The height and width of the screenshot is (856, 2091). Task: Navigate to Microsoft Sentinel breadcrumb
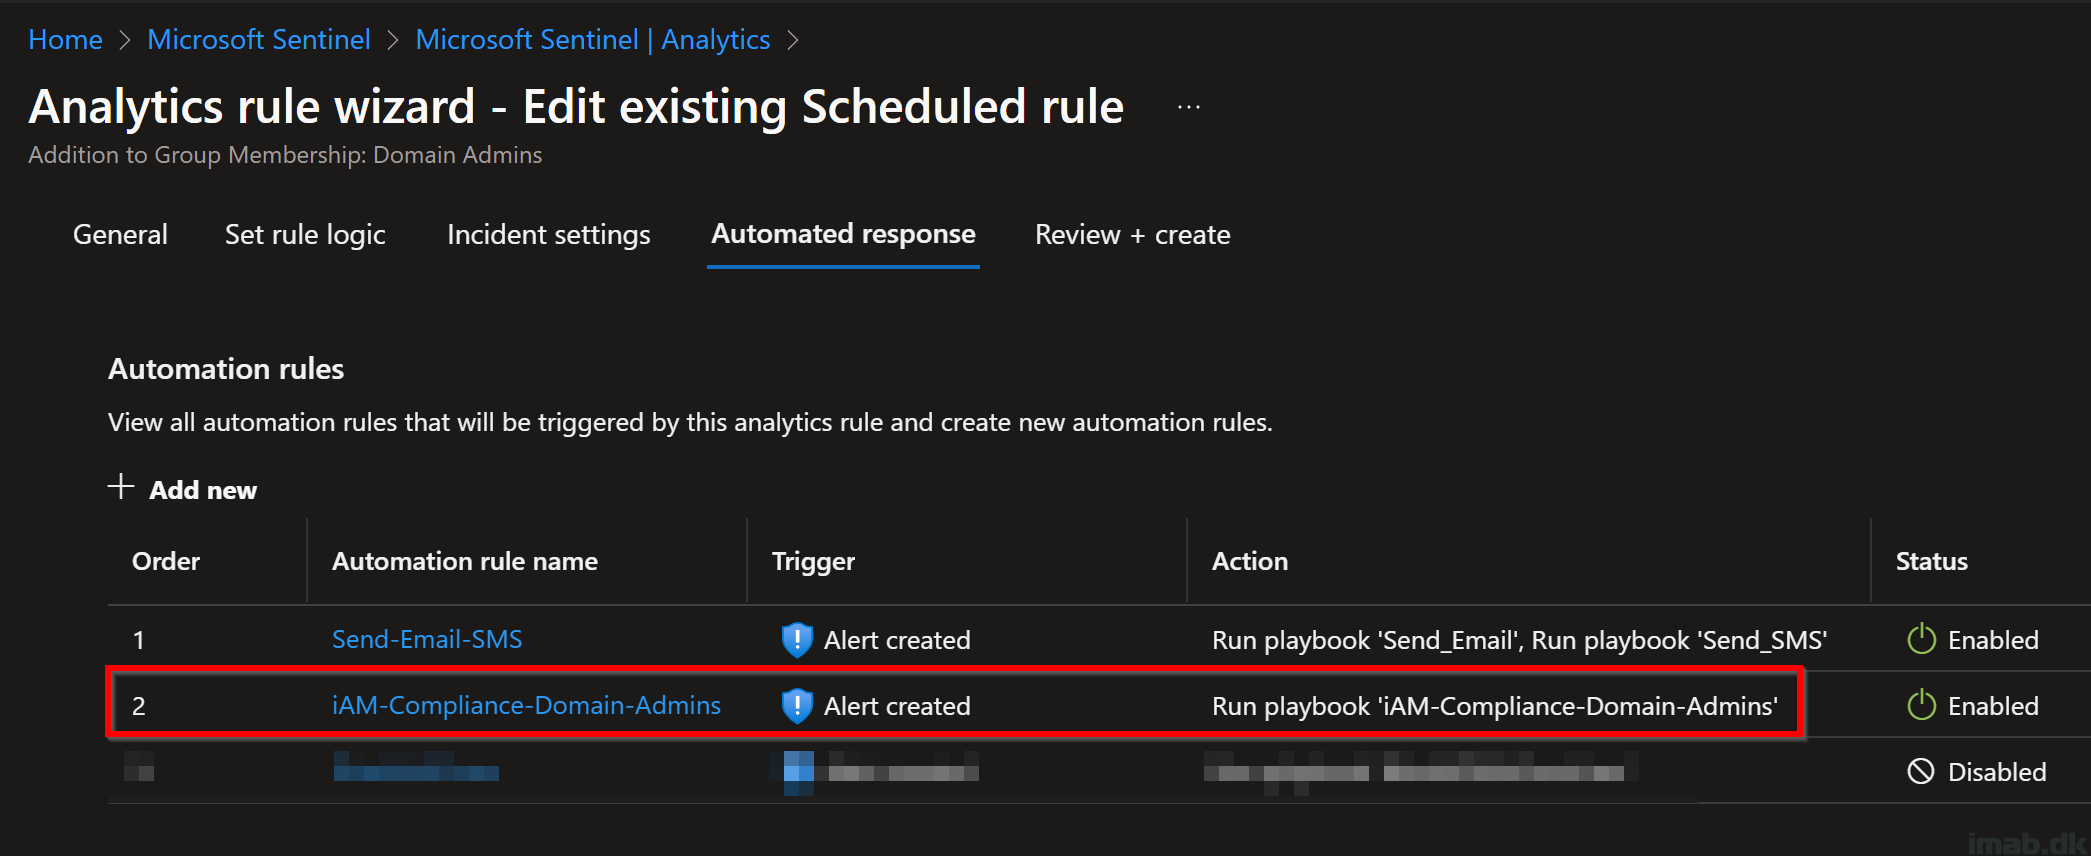tap(259, 40)
